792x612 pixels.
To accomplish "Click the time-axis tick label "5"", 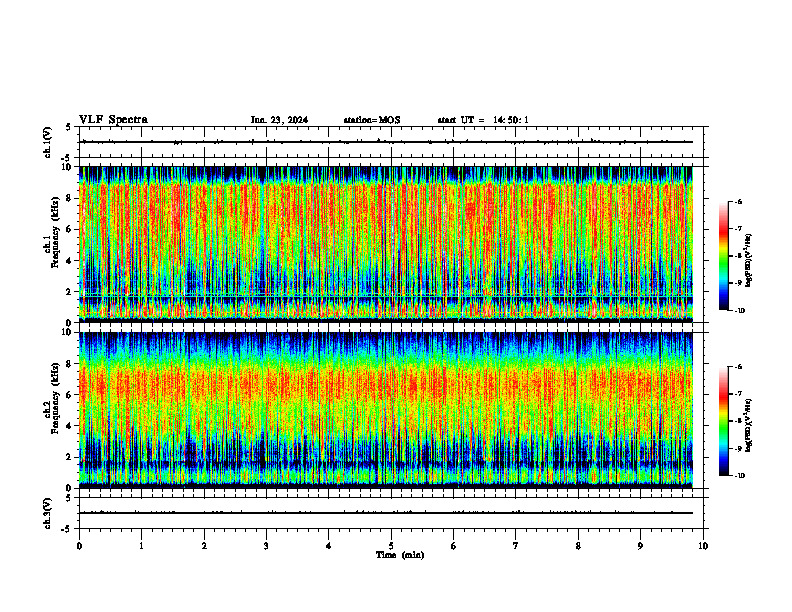I will coord(391,546).
